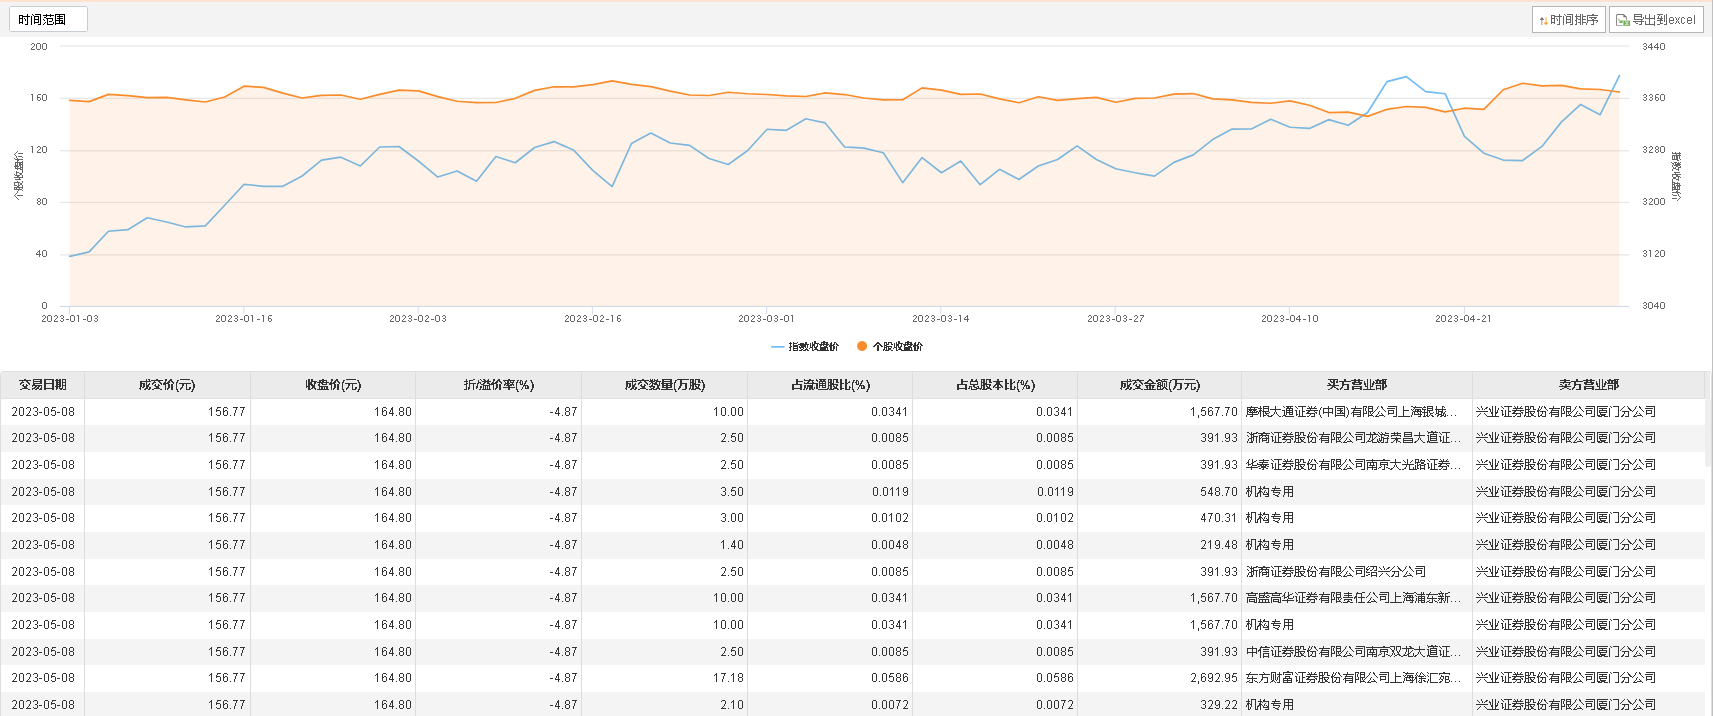Click the 买方营业部 column header
The image size is (1713, 716).
pos(1357,385)
